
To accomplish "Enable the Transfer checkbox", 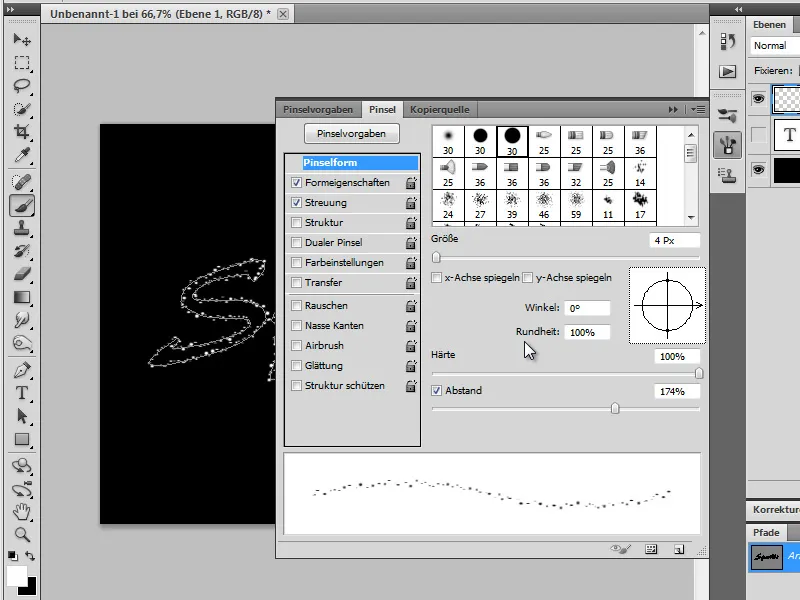I will point(296,283).
